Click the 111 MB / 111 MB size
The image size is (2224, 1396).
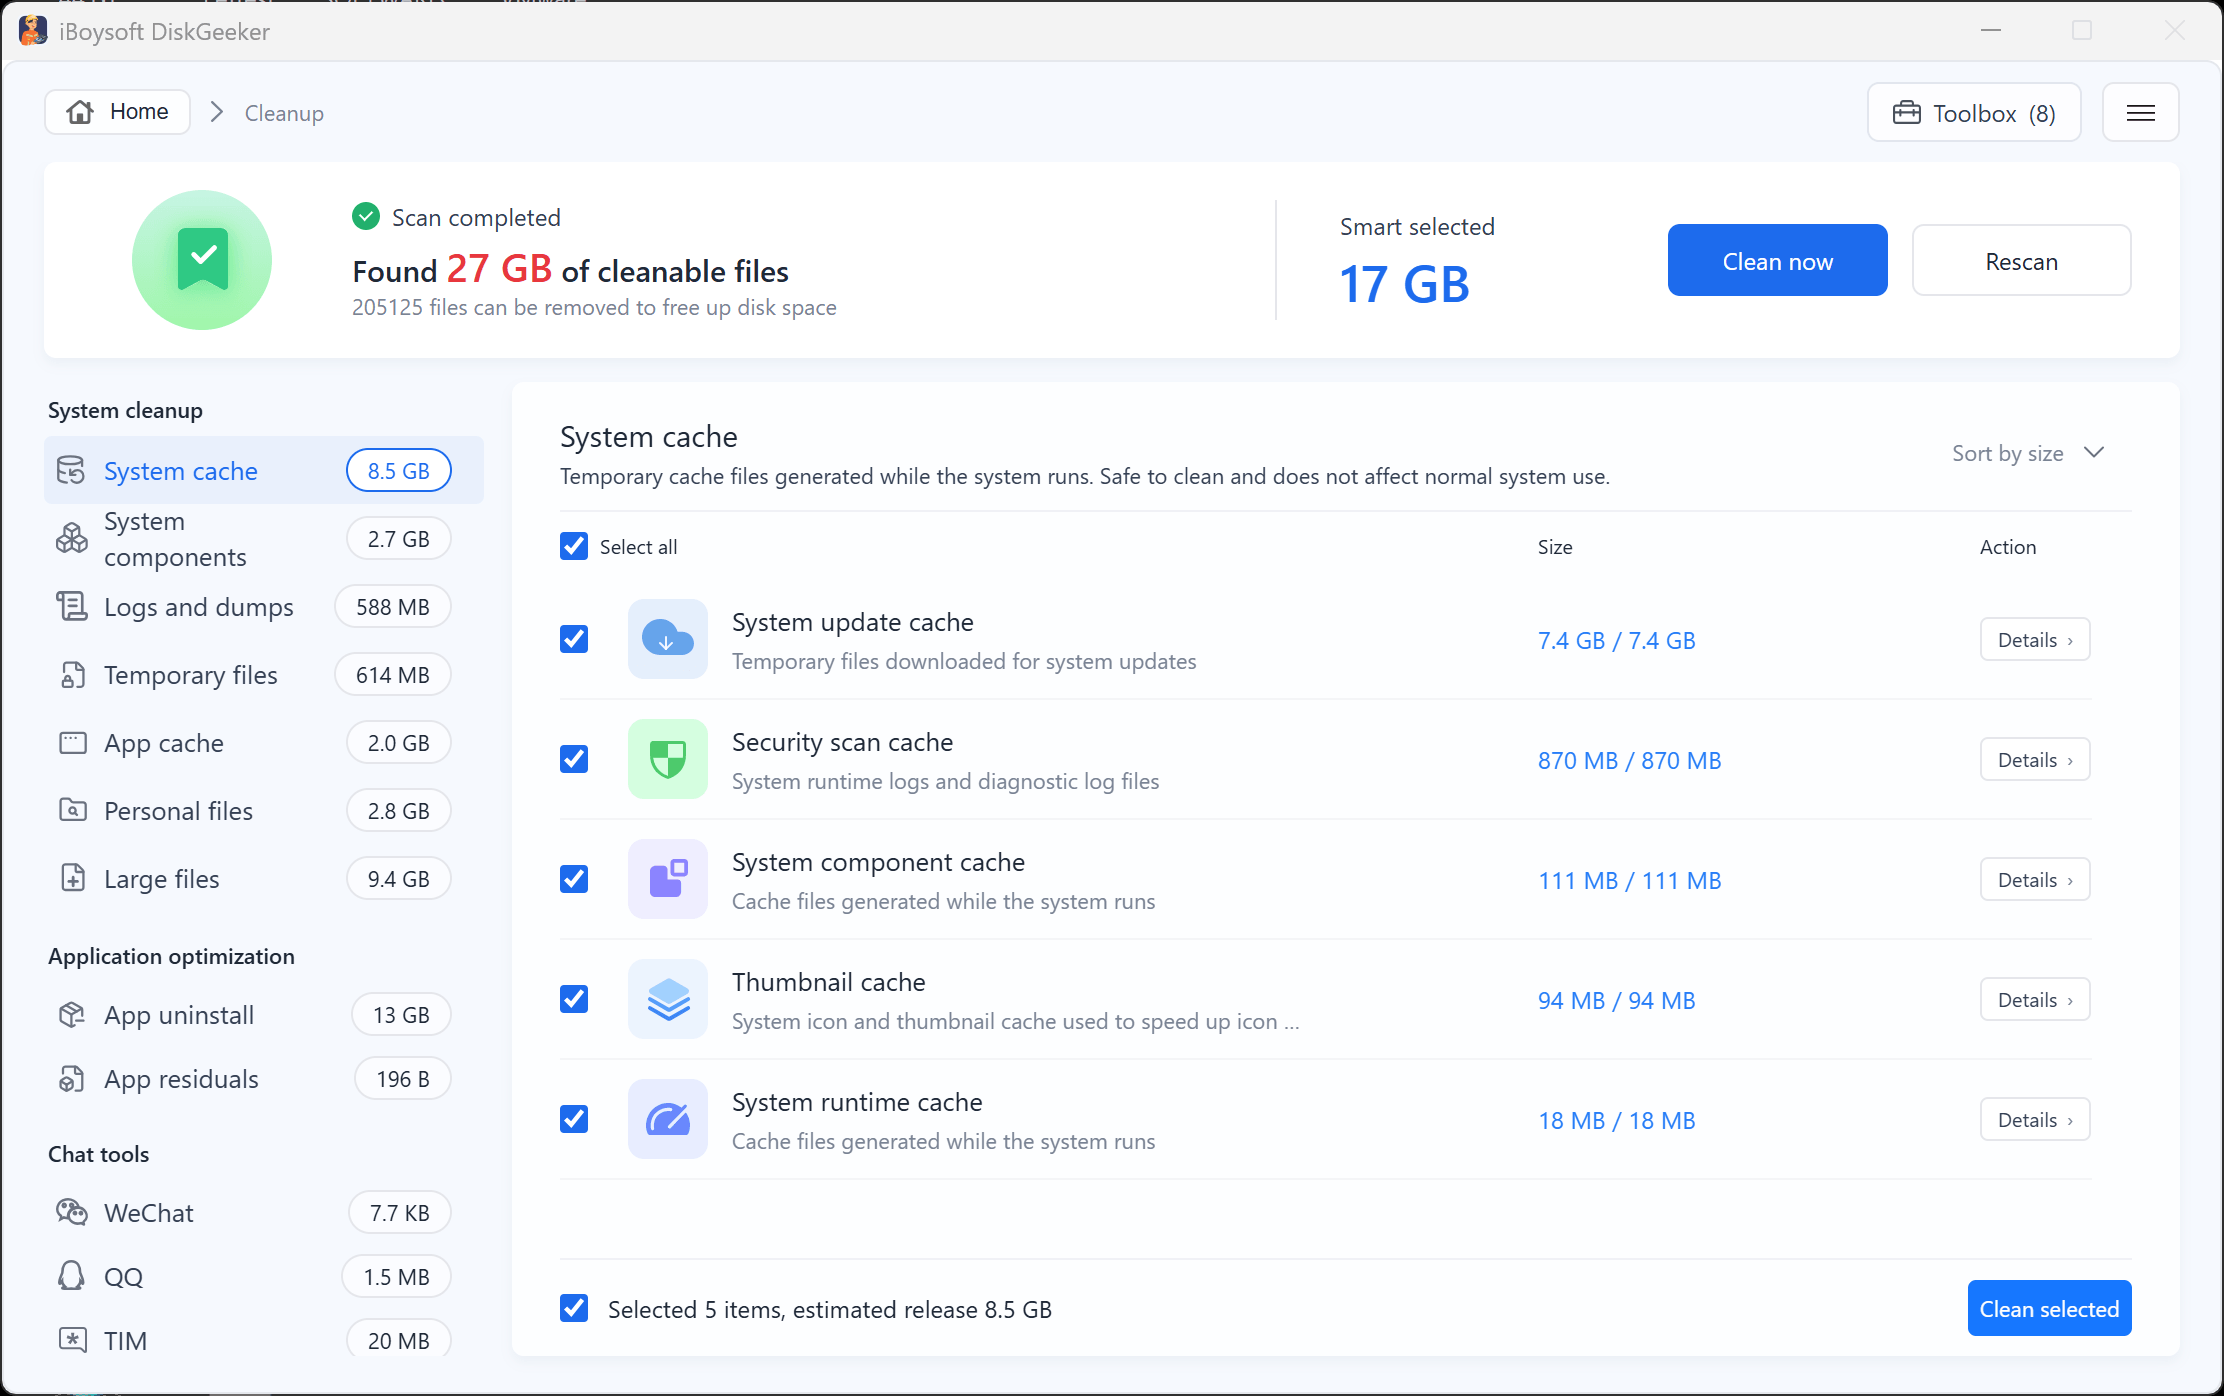[1629, 880]
